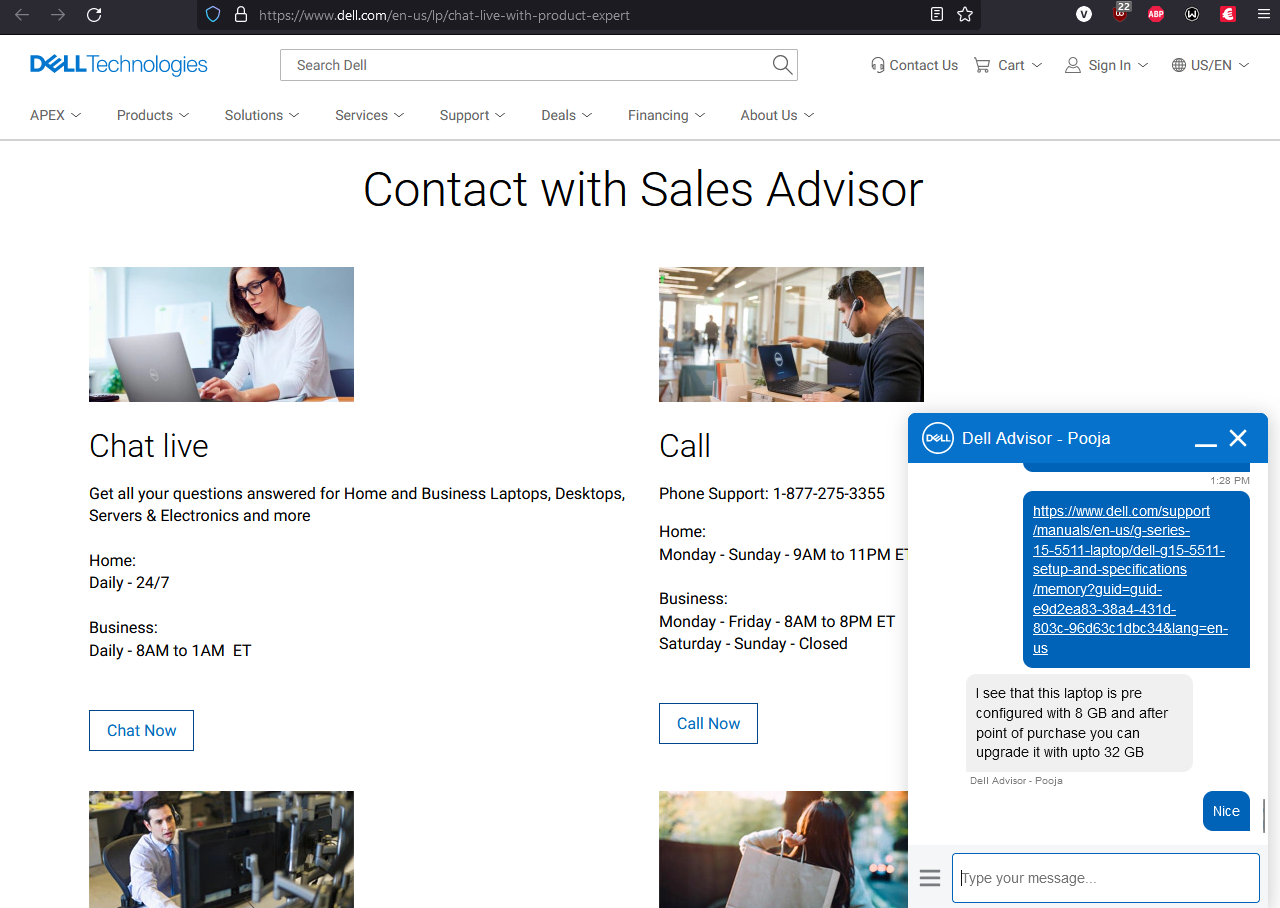Click the search magnifier icon

(x=782, y=65)
